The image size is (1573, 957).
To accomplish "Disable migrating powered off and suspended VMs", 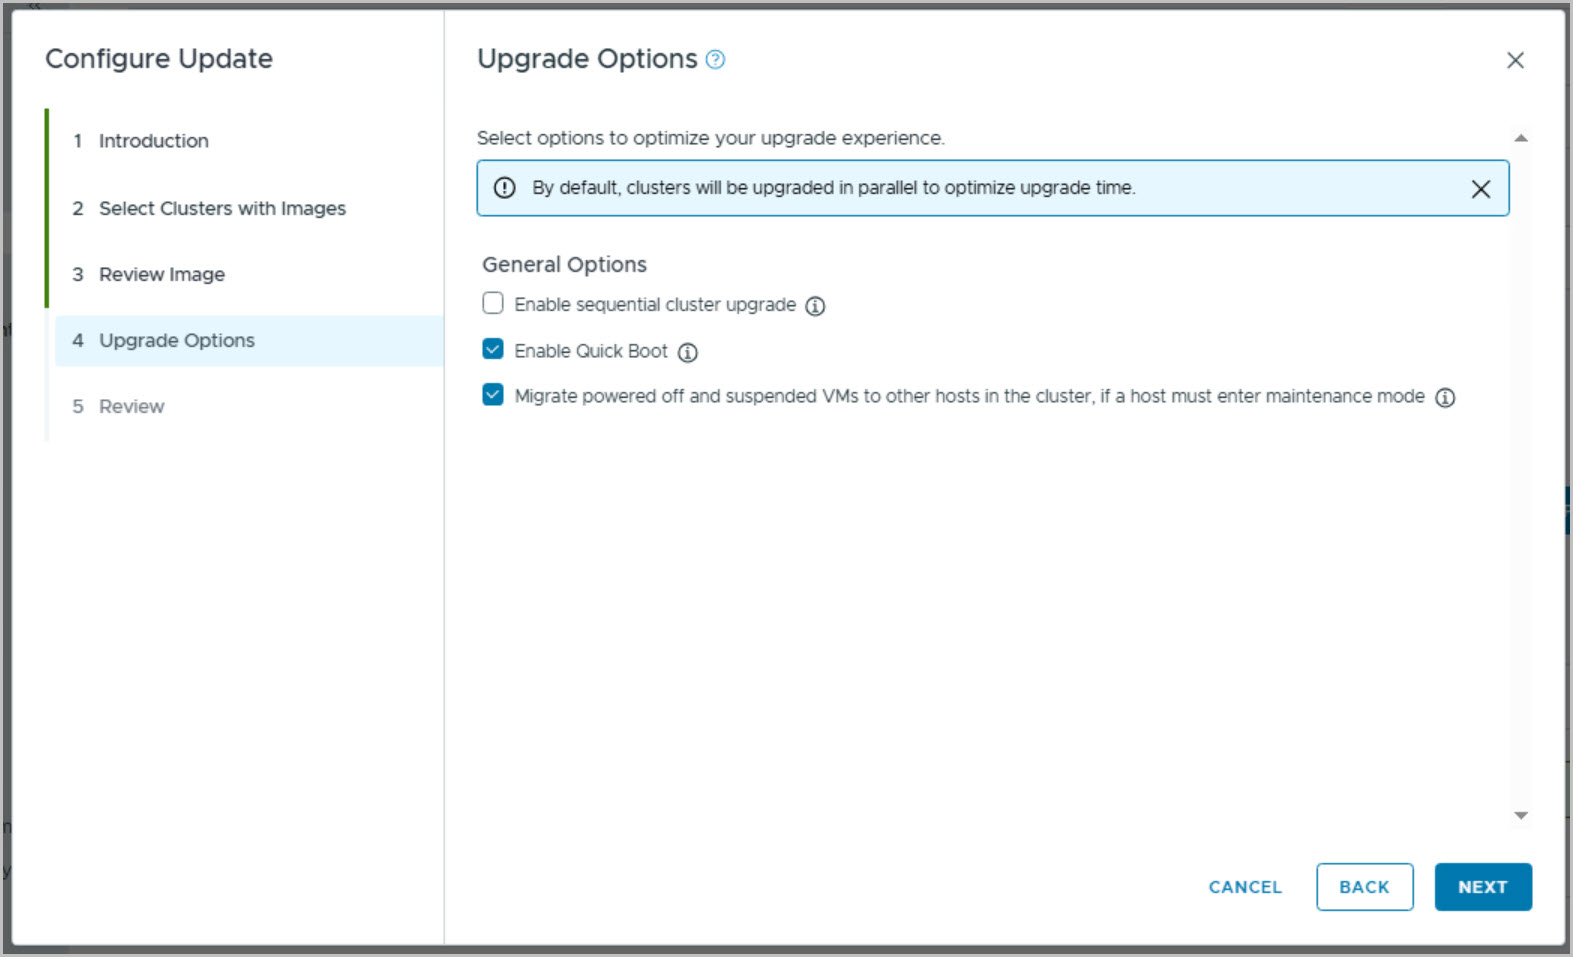I will point(493,395).
